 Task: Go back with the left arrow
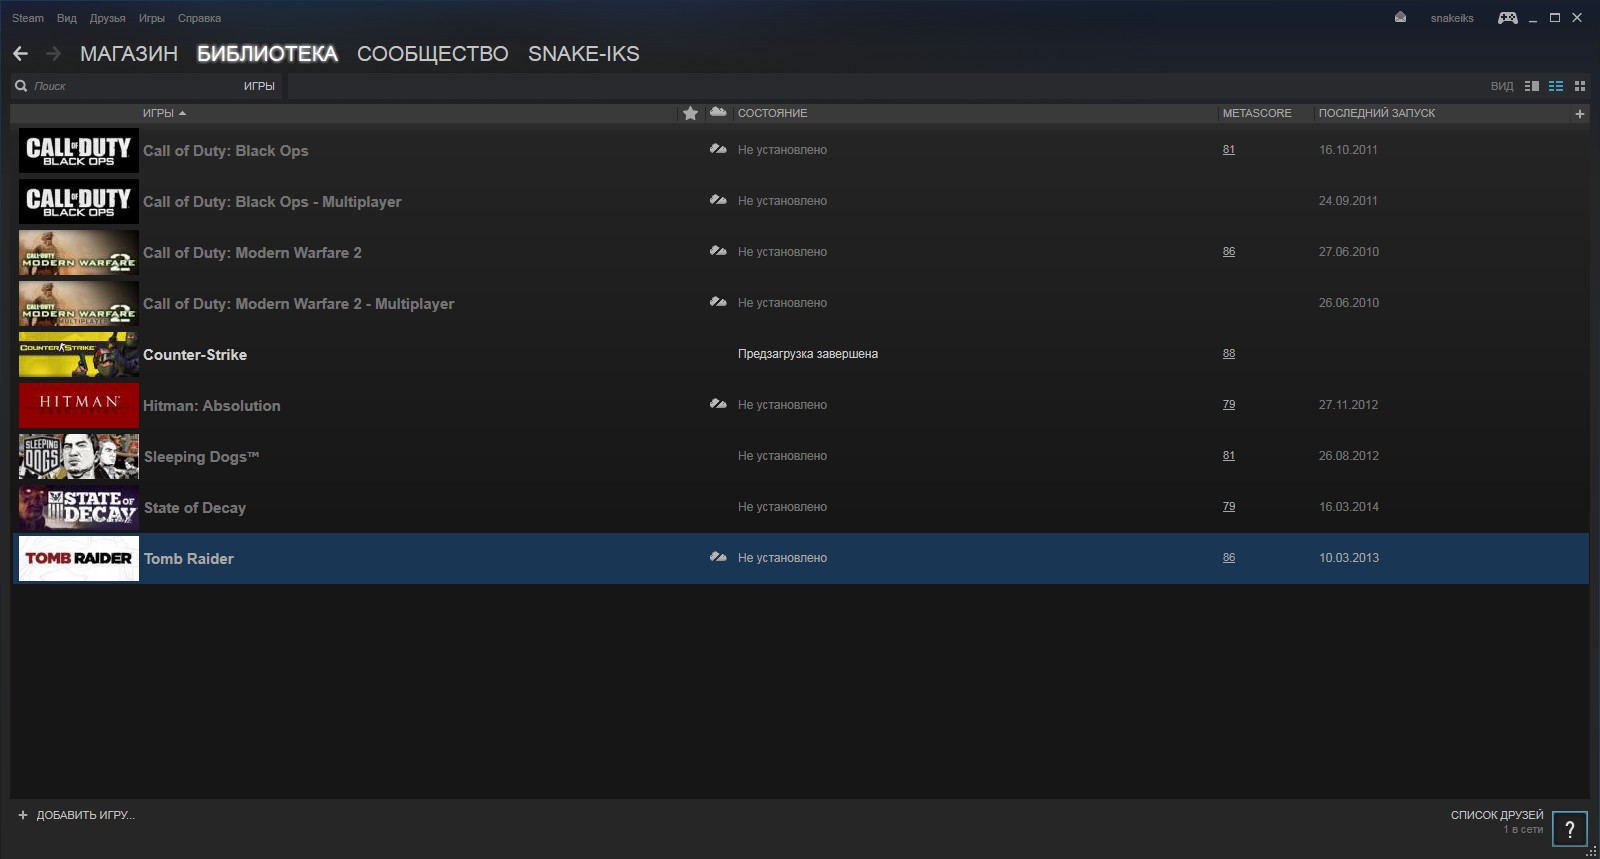pos(20,53)
